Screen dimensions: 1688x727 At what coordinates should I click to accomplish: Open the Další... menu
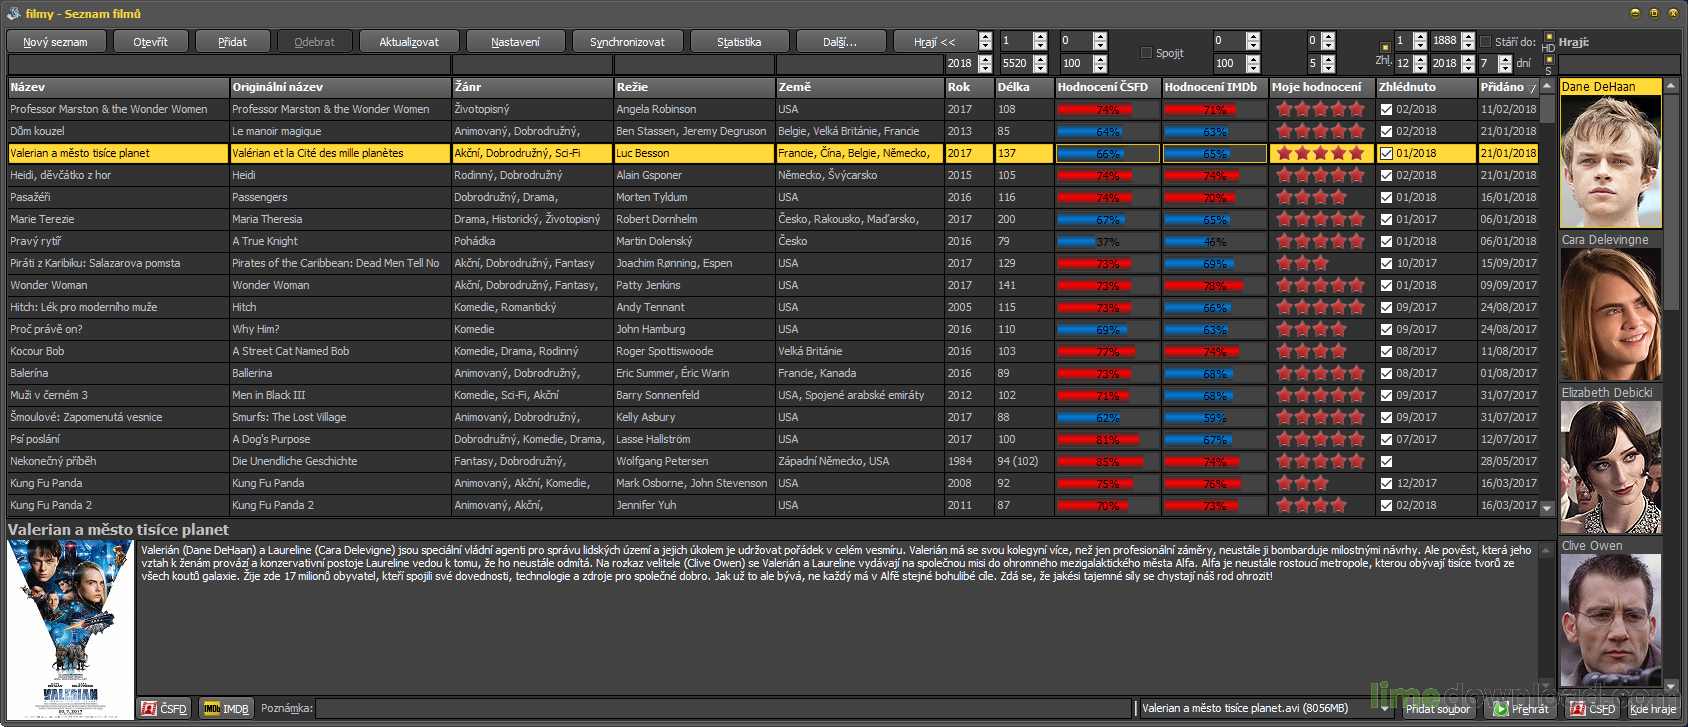pos(840,42)
